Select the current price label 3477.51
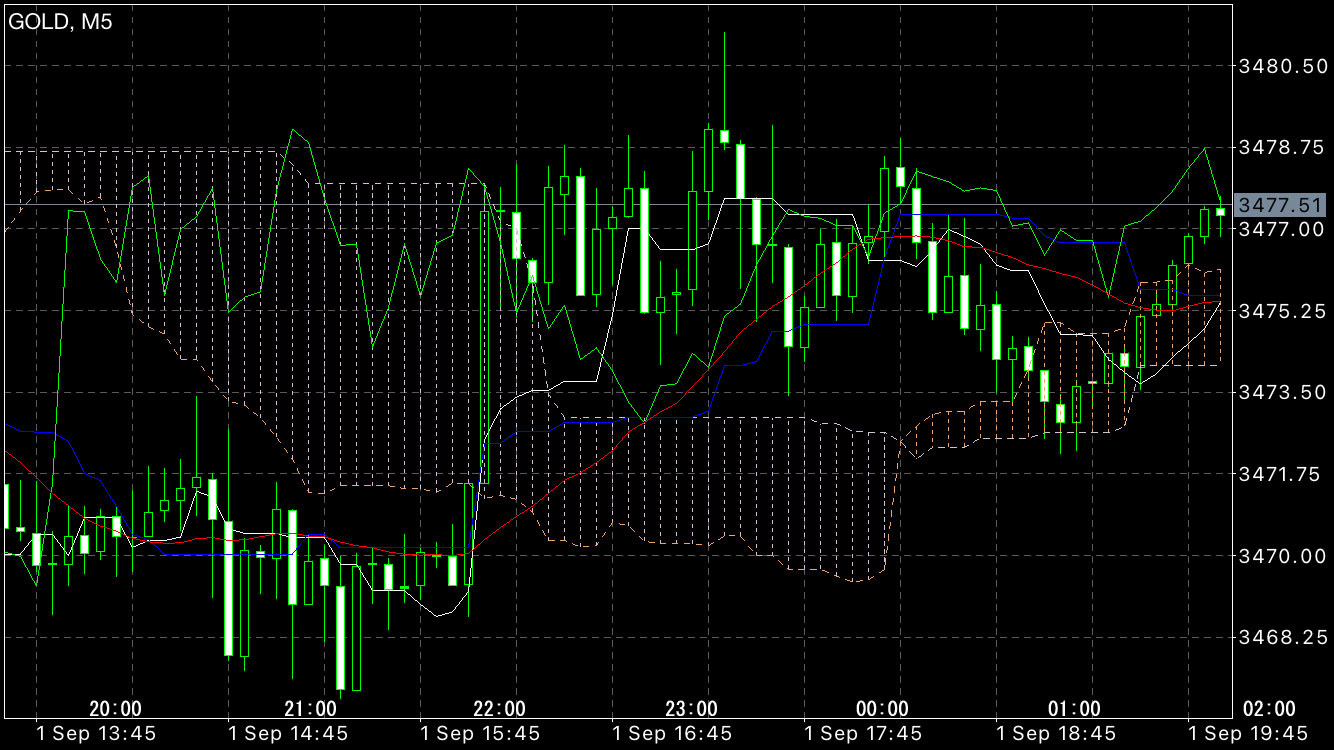The height and width of the screenshot is (750, 1334). coord(1281,206)
